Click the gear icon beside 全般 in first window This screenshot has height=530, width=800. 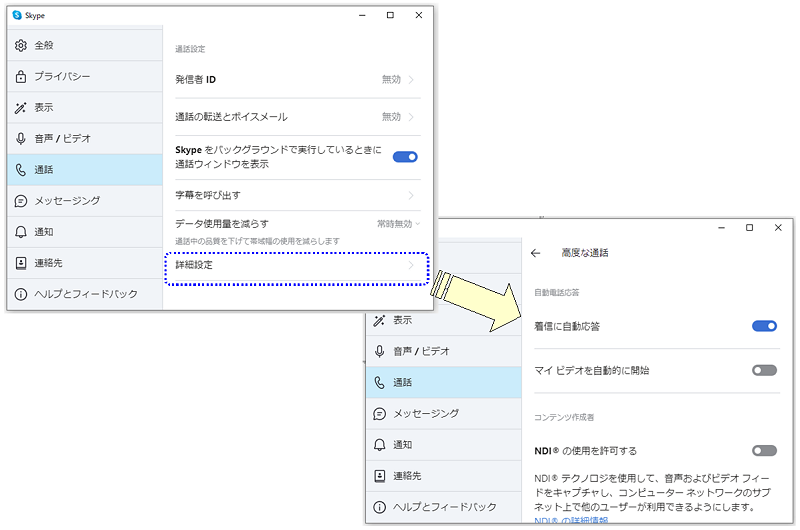click(x=20, y=45)
